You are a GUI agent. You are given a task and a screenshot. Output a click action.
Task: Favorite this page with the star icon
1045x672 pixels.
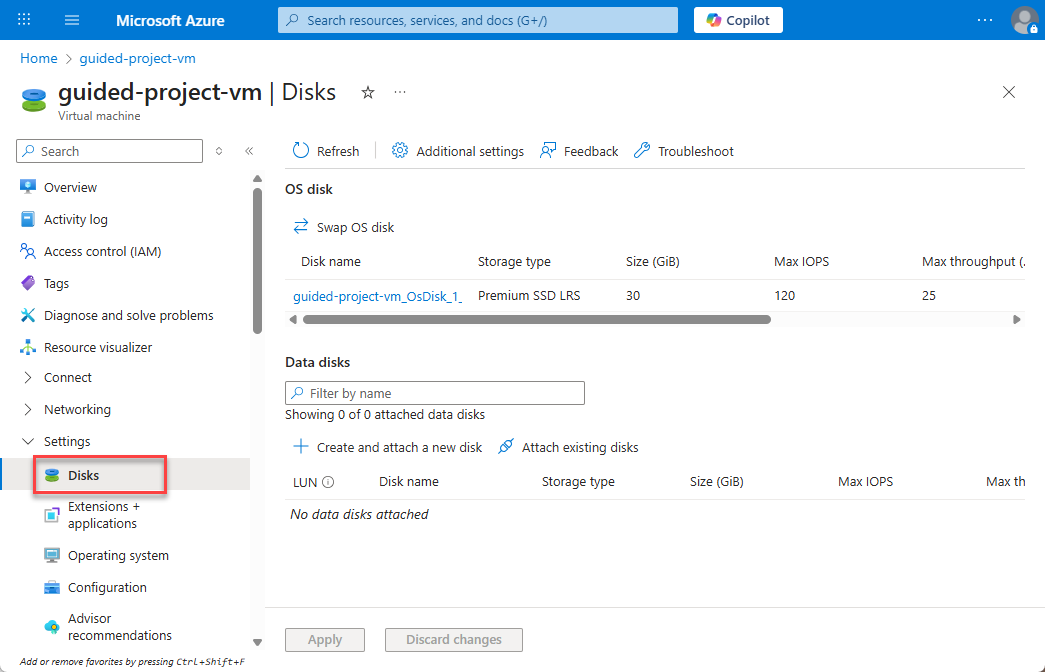coord(367,93)
